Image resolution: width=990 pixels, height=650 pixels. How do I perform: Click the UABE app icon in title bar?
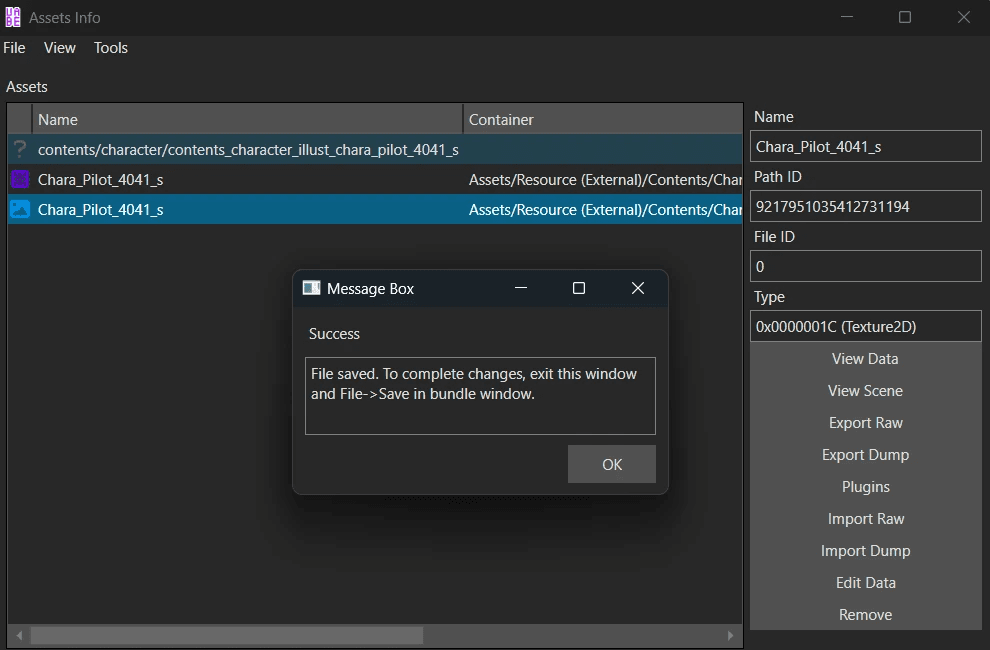click(x=13, y=17)
